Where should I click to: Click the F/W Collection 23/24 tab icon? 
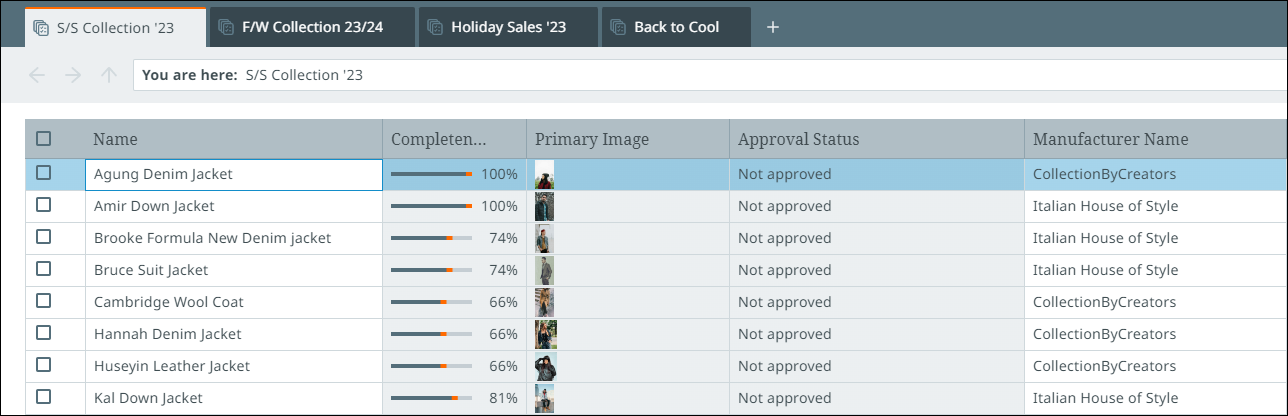[x=226, y=27]
